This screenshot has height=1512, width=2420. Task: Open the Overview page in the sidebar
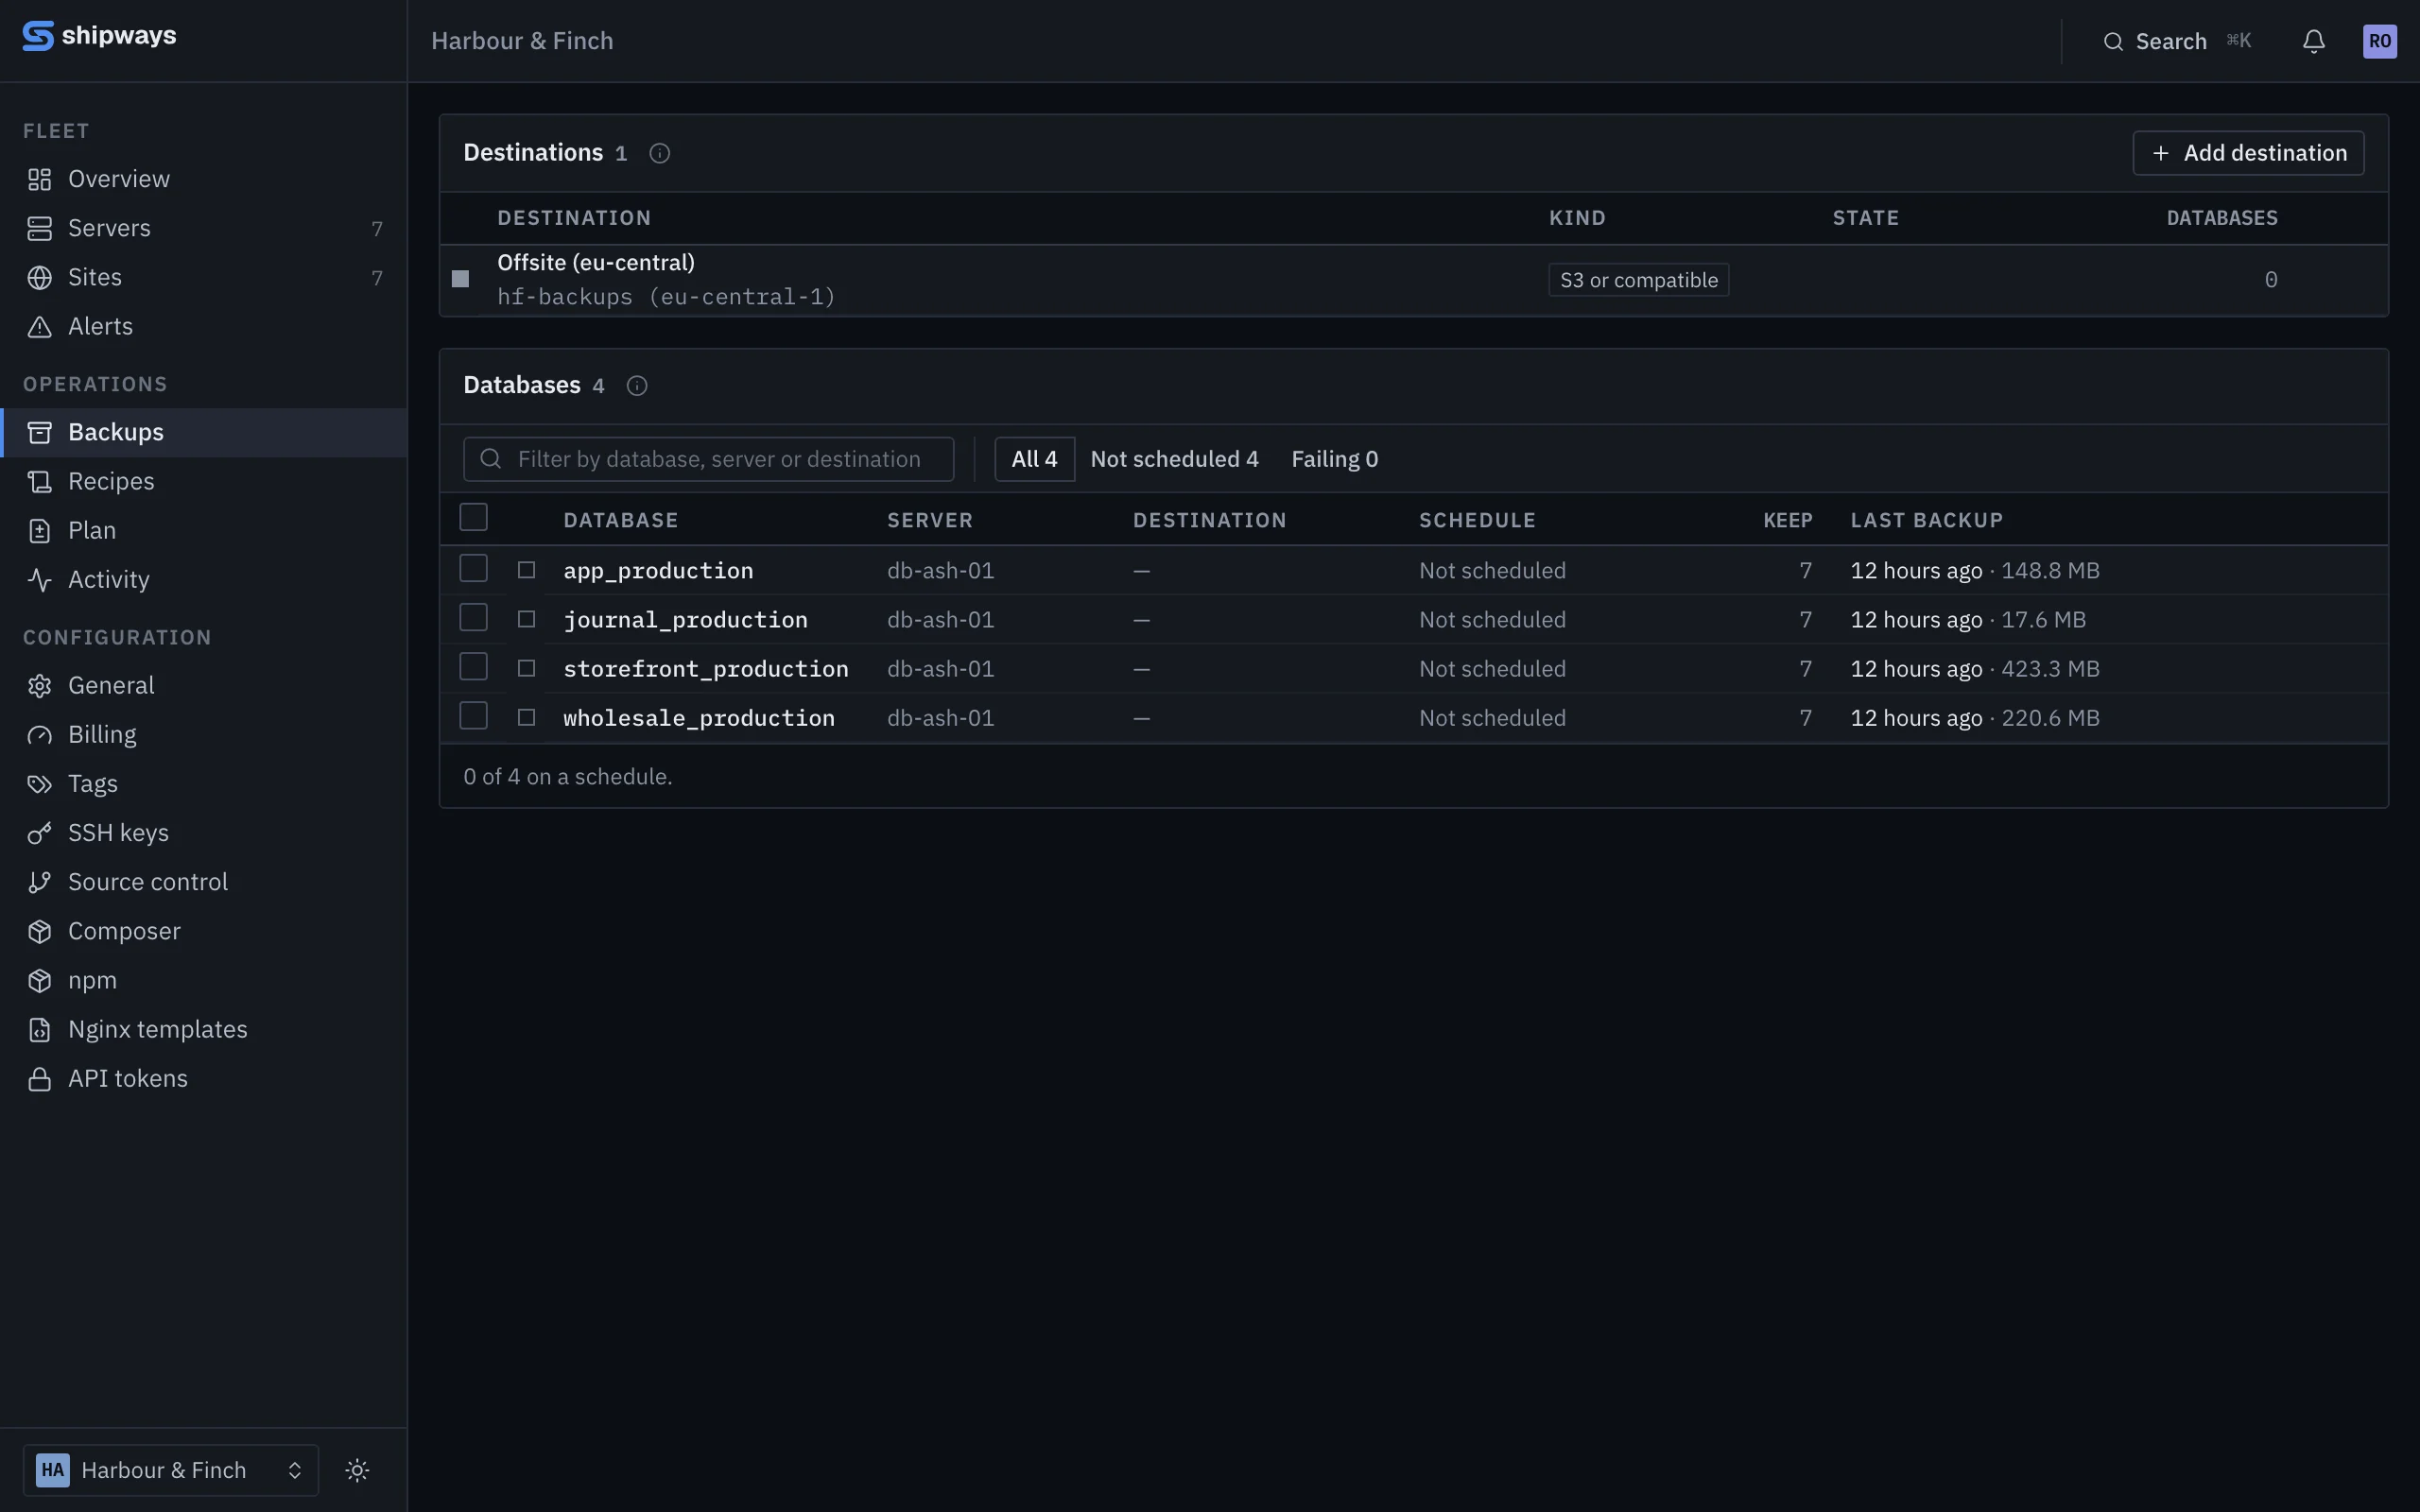(x=203, y=179)
